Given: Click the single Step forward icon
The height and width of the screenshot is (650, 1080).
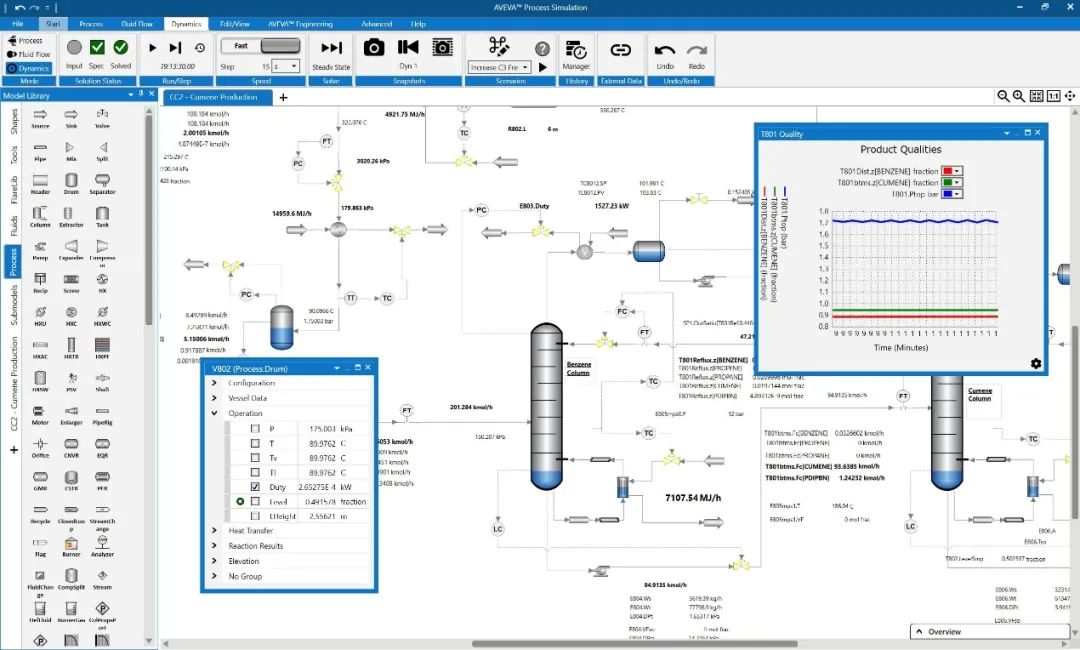Looking at the screenshot, I should pos(176,48).
